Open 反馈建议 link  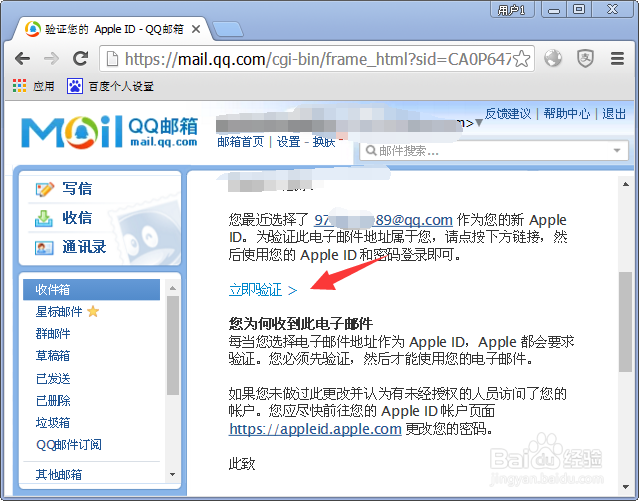(508, 114)
